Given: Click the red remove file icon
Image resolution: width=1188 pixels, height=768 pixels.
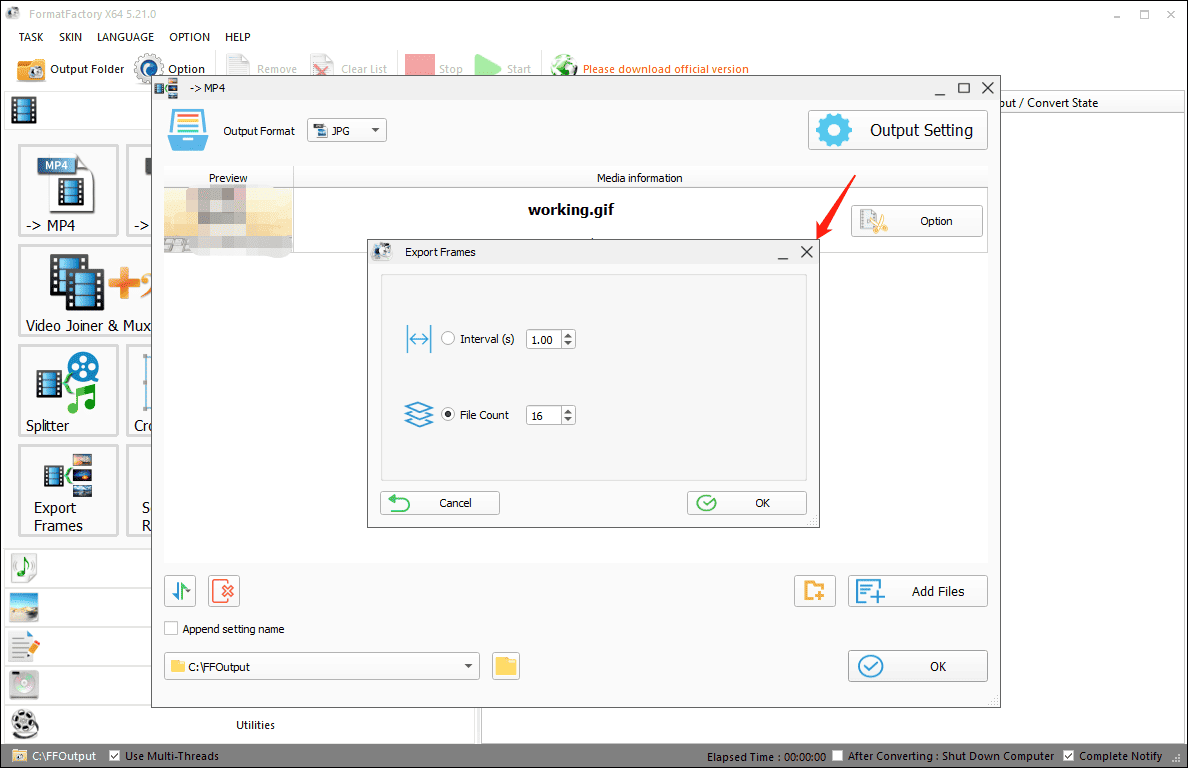Looking at the screenshot, I should click(224, 591).
